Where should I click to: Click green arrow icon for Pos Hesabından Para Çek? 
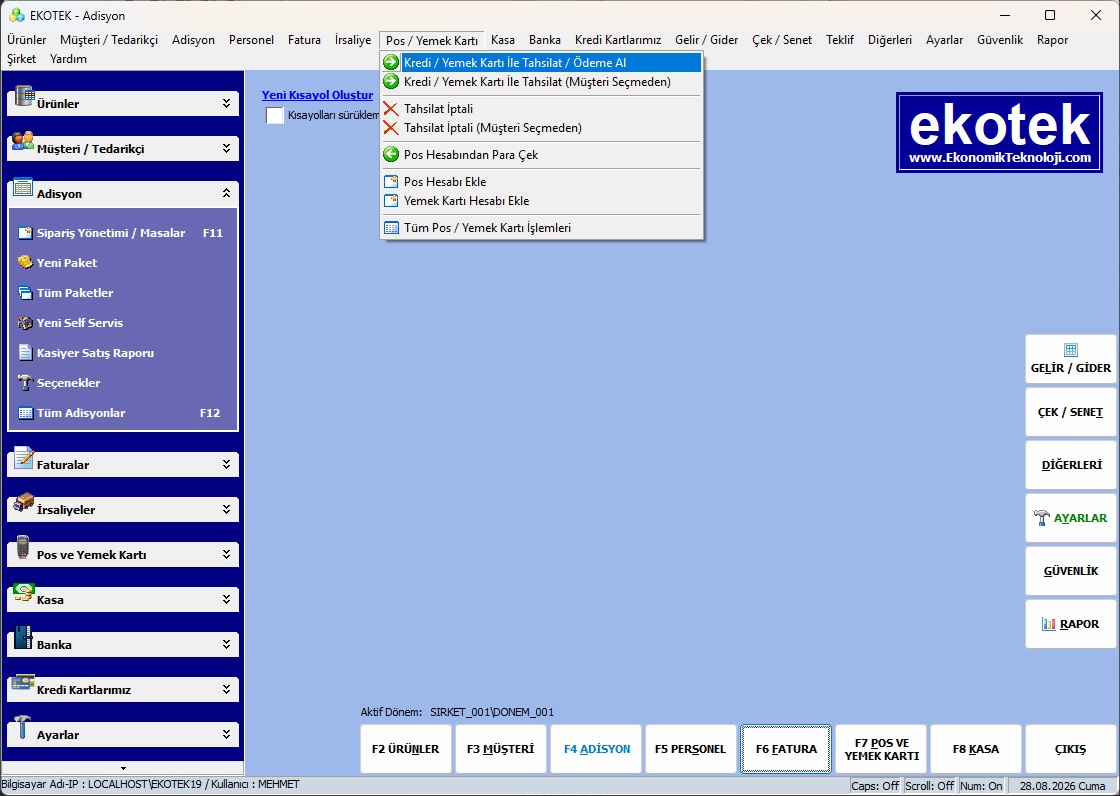pyautogui.click(x=391, y=154)
